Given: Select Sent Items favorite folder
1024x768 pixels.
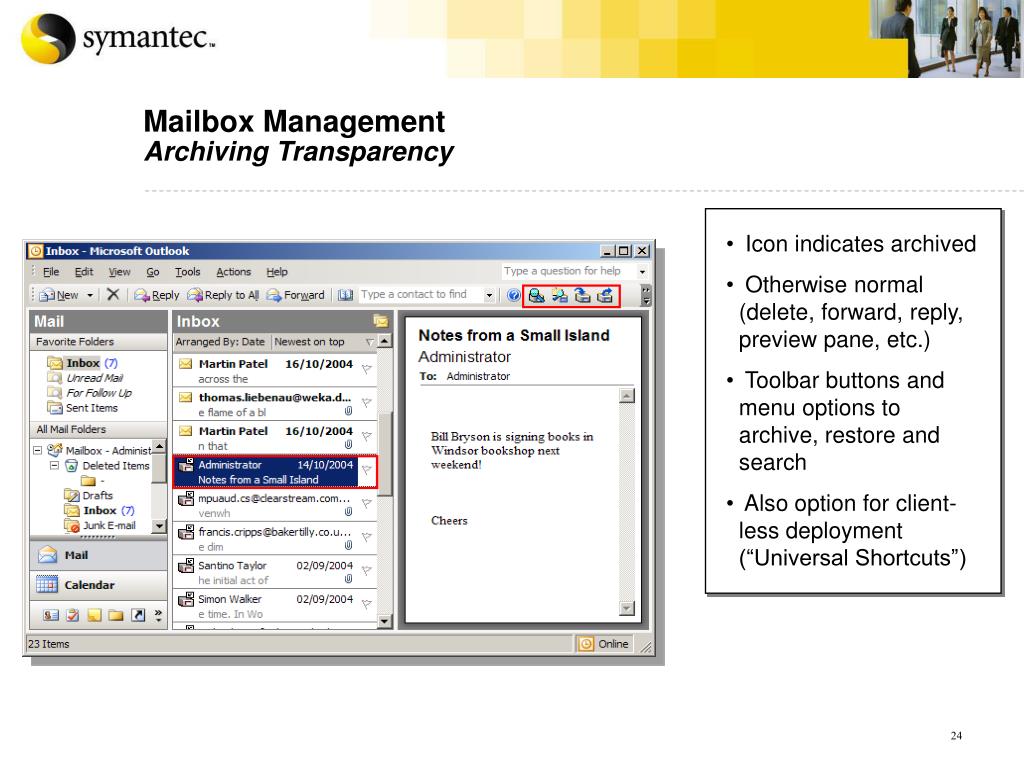Looking at the screenshot, I should click(91, 408).
